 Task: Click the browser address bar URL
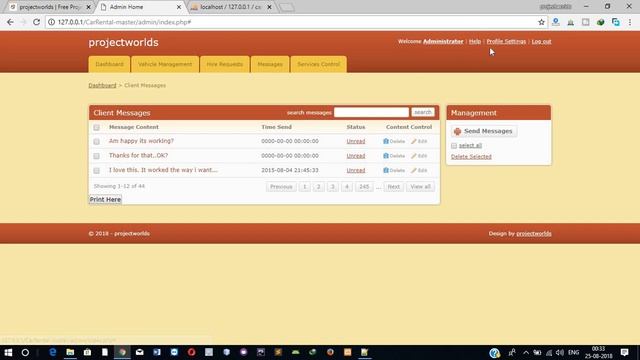[x=124, y=22]
